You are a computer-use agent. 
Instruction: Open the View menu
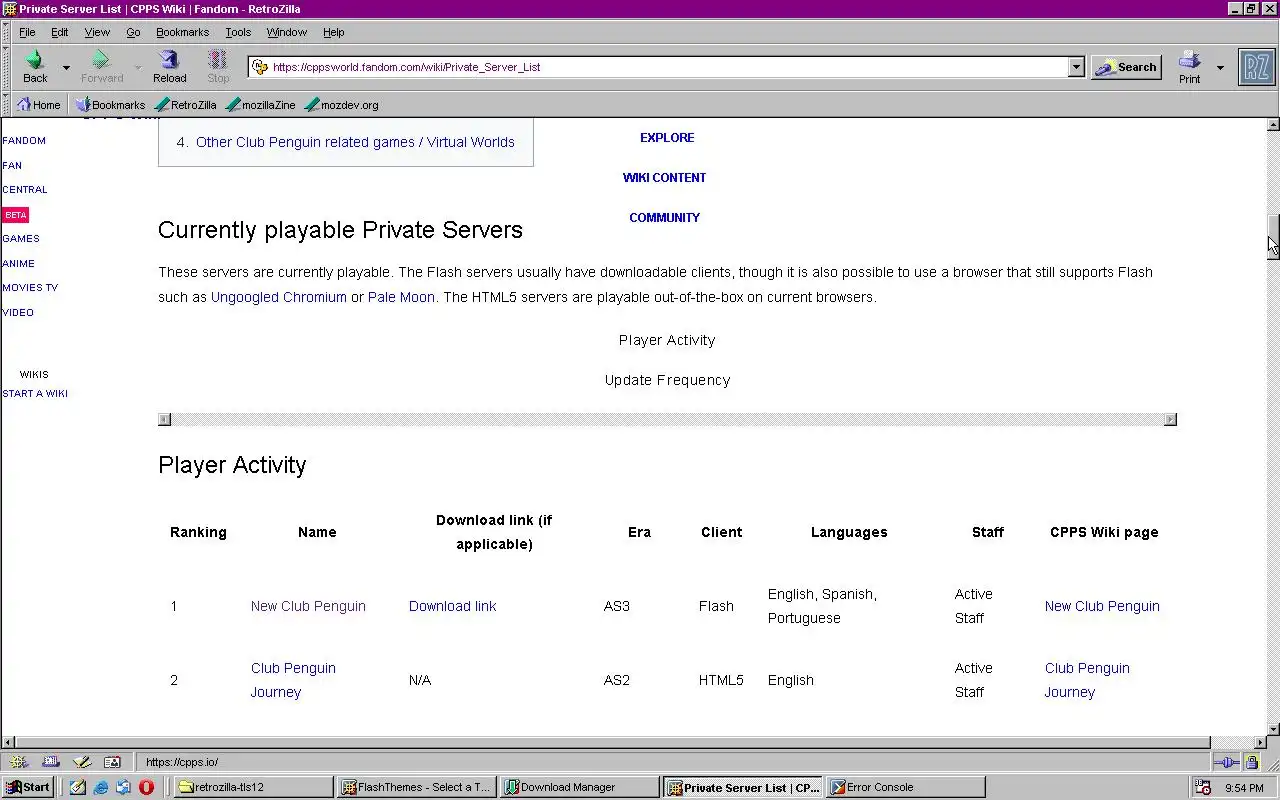coord(97,32)
